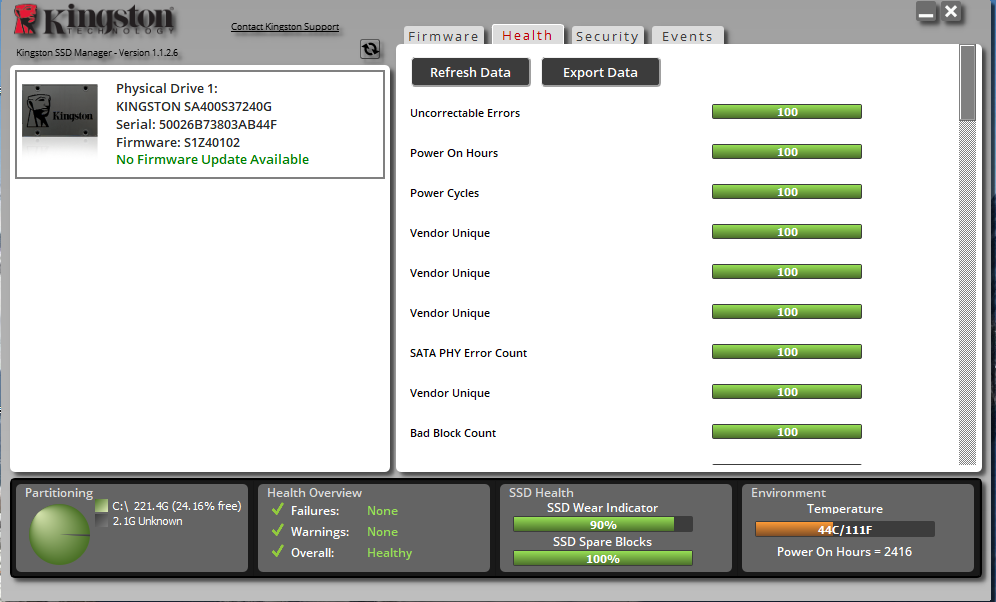Click the SATA PHY Error Count bar
The image size is (996, 602).
pyautogui.click(x=786, y=352)
